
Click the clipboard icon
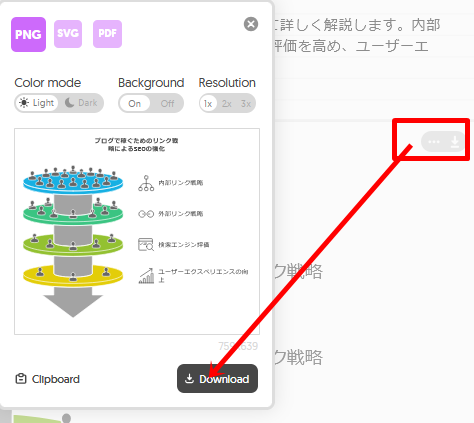coord(21,379)
